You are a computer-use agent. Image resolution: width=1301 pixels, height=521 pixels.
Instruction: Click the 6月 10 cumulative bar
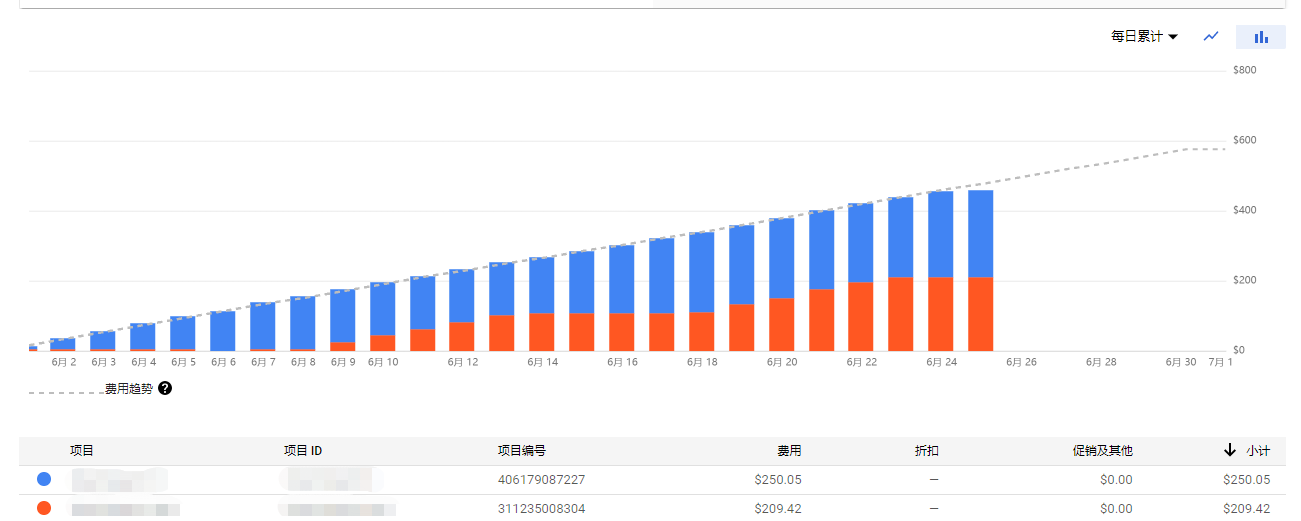[382, 317]
